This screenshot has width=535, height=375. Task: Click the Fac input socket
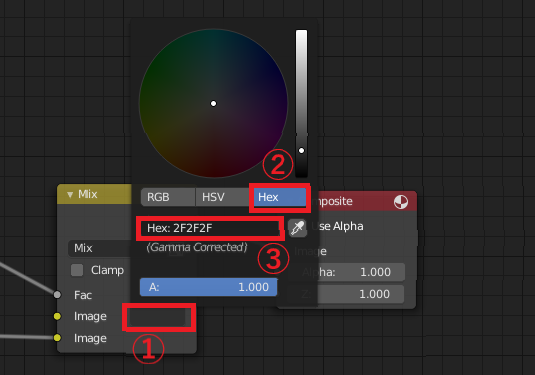point(57,294)
